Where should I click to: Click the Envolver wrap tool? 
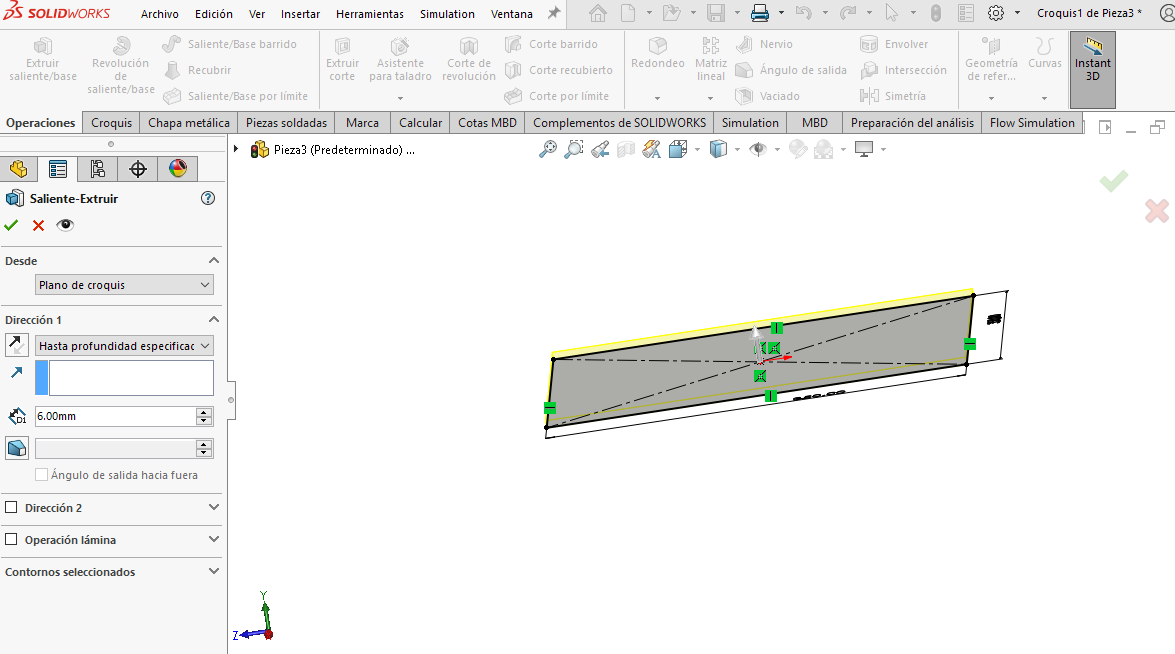[894, 44]
